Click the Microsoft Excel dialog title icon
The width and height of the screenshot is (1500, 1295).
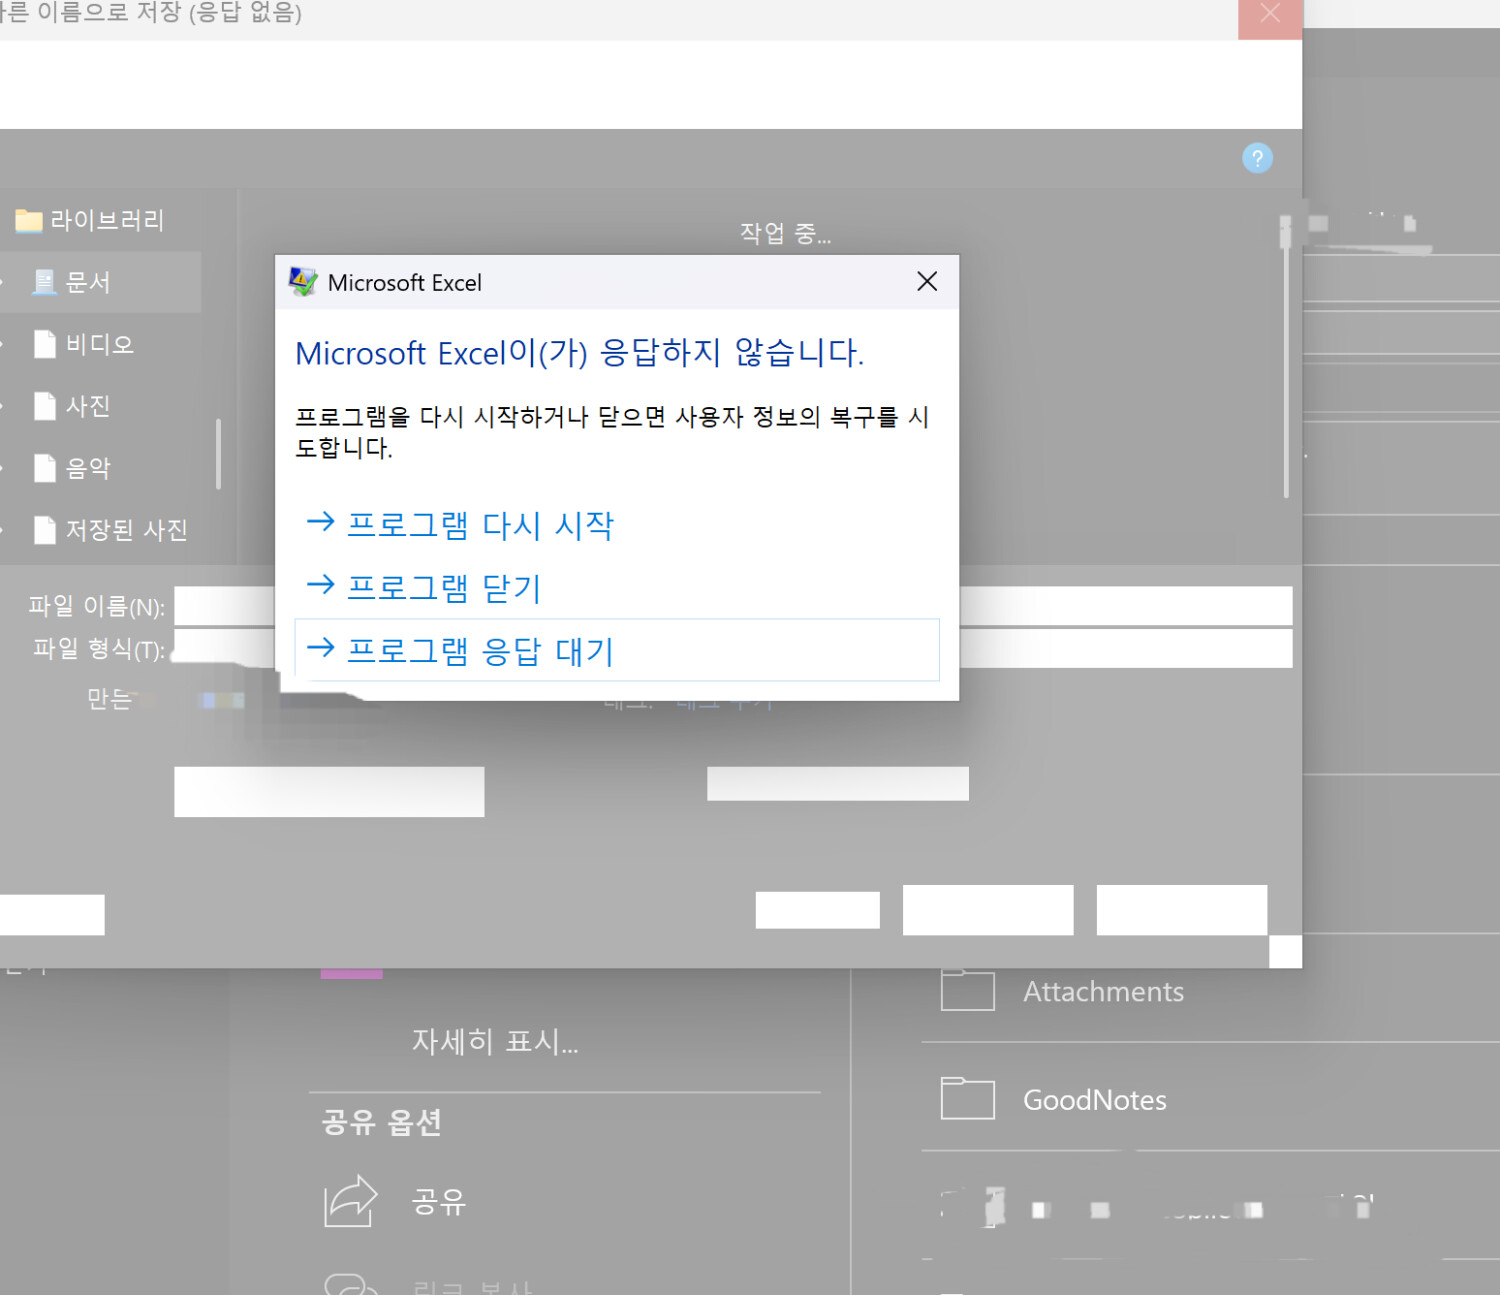tap(303, 282)
